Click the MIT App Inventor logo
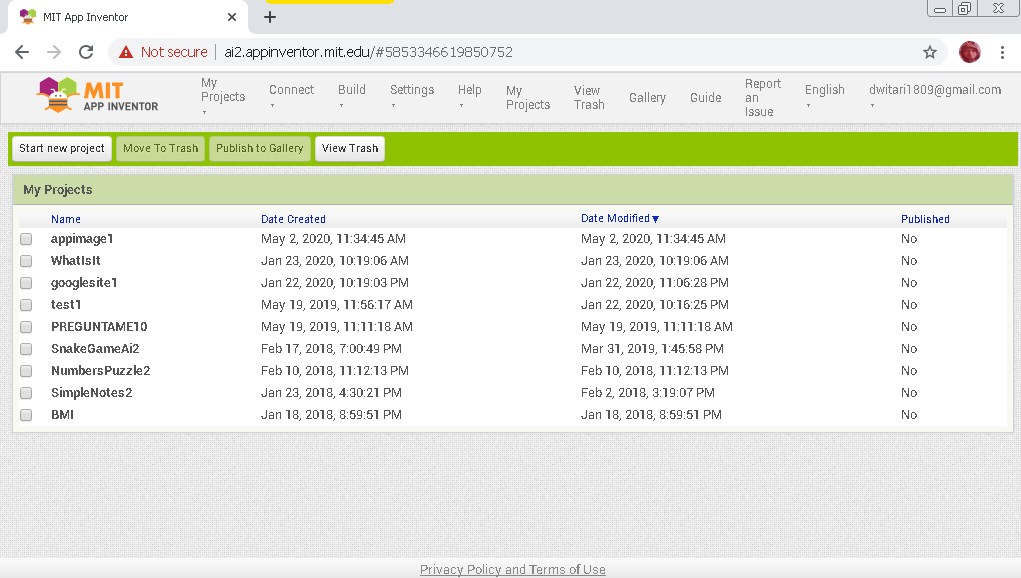The image size is (1021, 578). point(98,95)
